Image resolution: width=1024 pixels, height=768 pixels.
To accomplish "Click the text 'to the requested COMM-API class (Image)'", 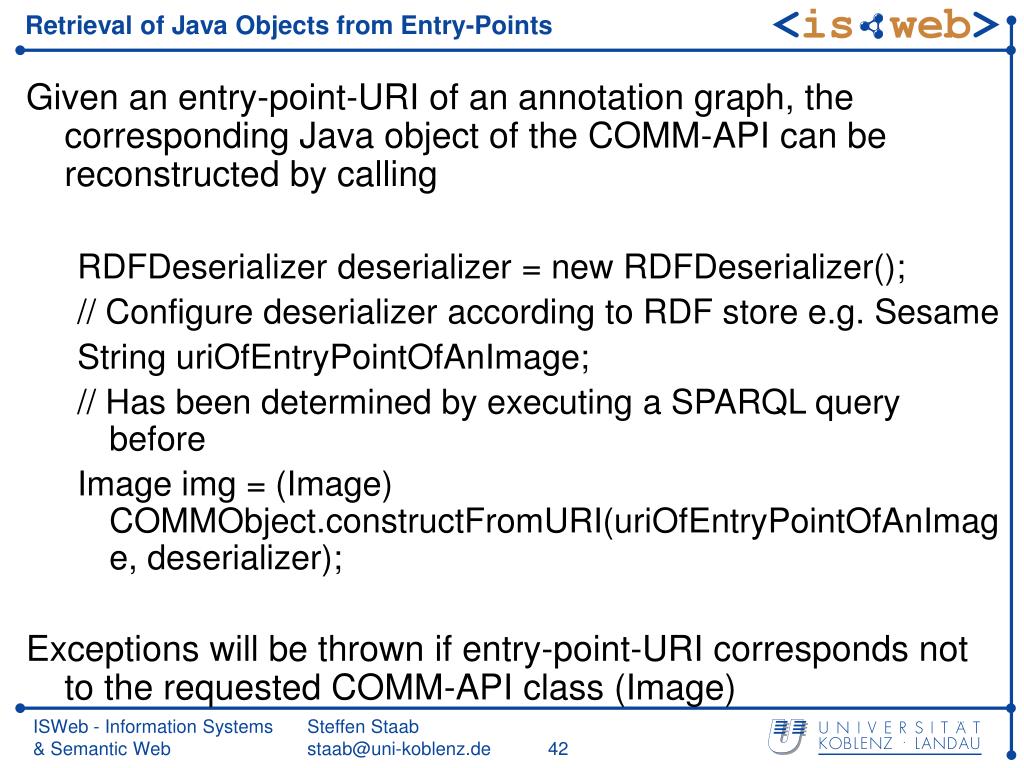I will (x=400, y=688).
